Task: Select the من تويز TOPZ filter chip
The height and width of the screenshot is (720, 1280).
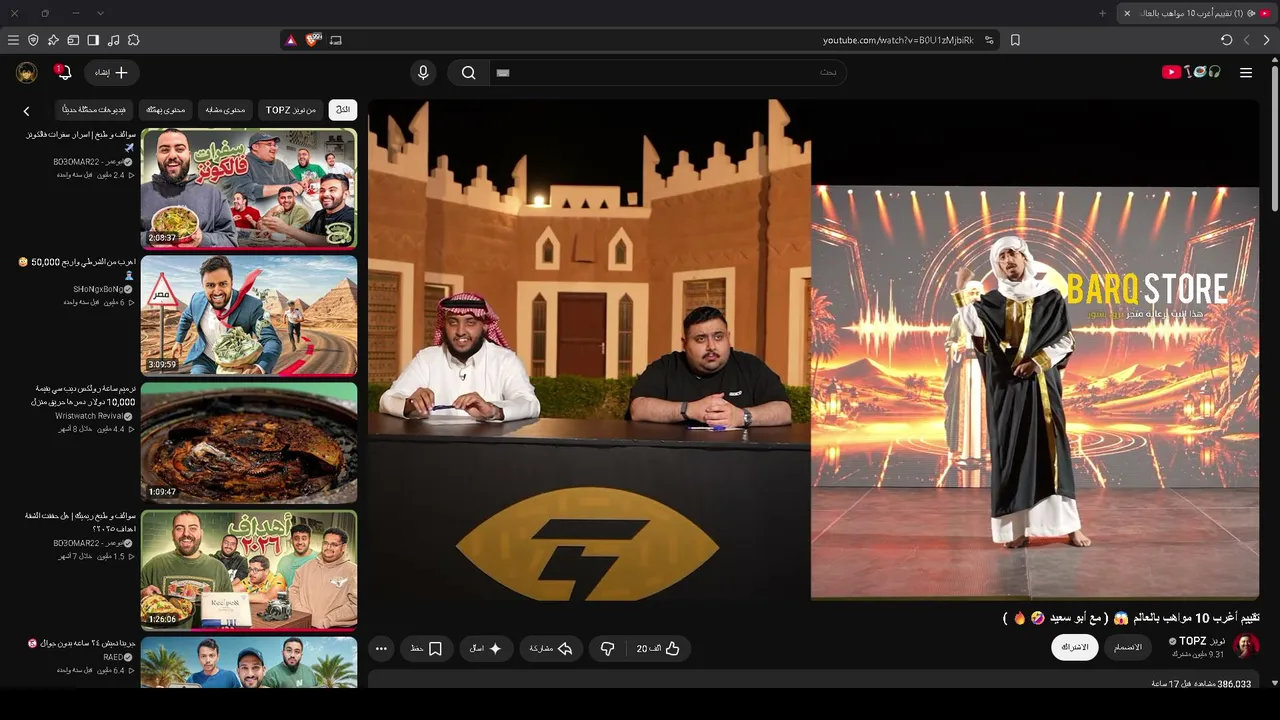Action: 291,110
